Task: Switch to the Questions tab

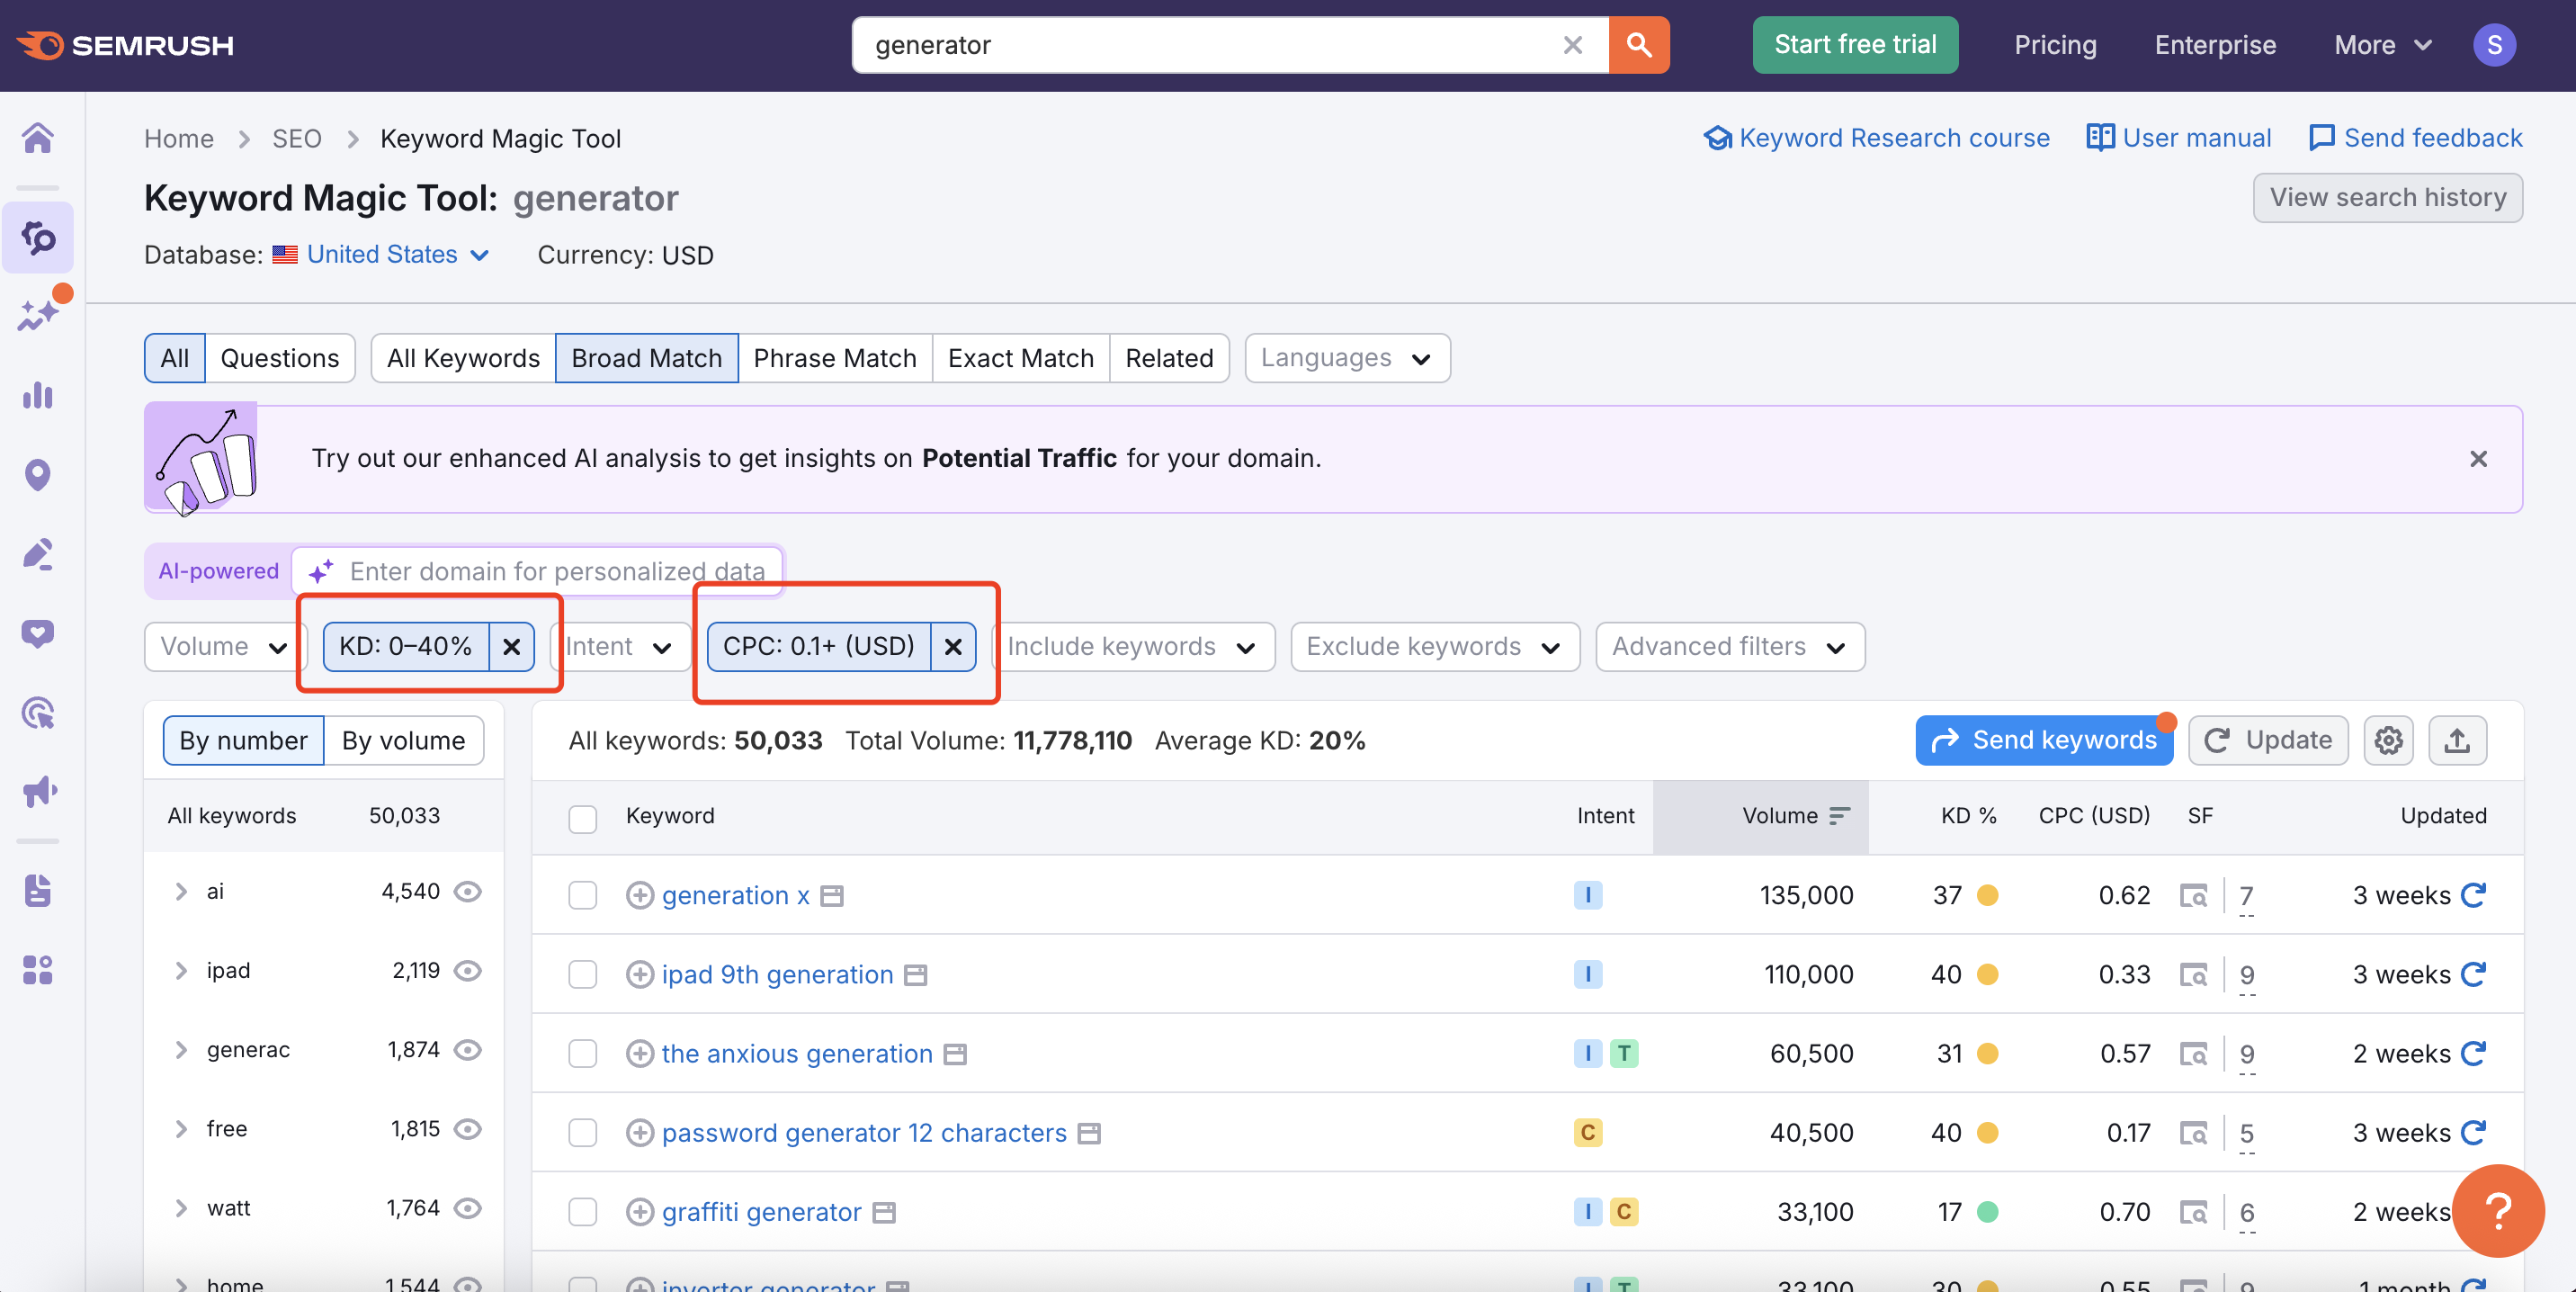Action: click(x=280, y=358)
